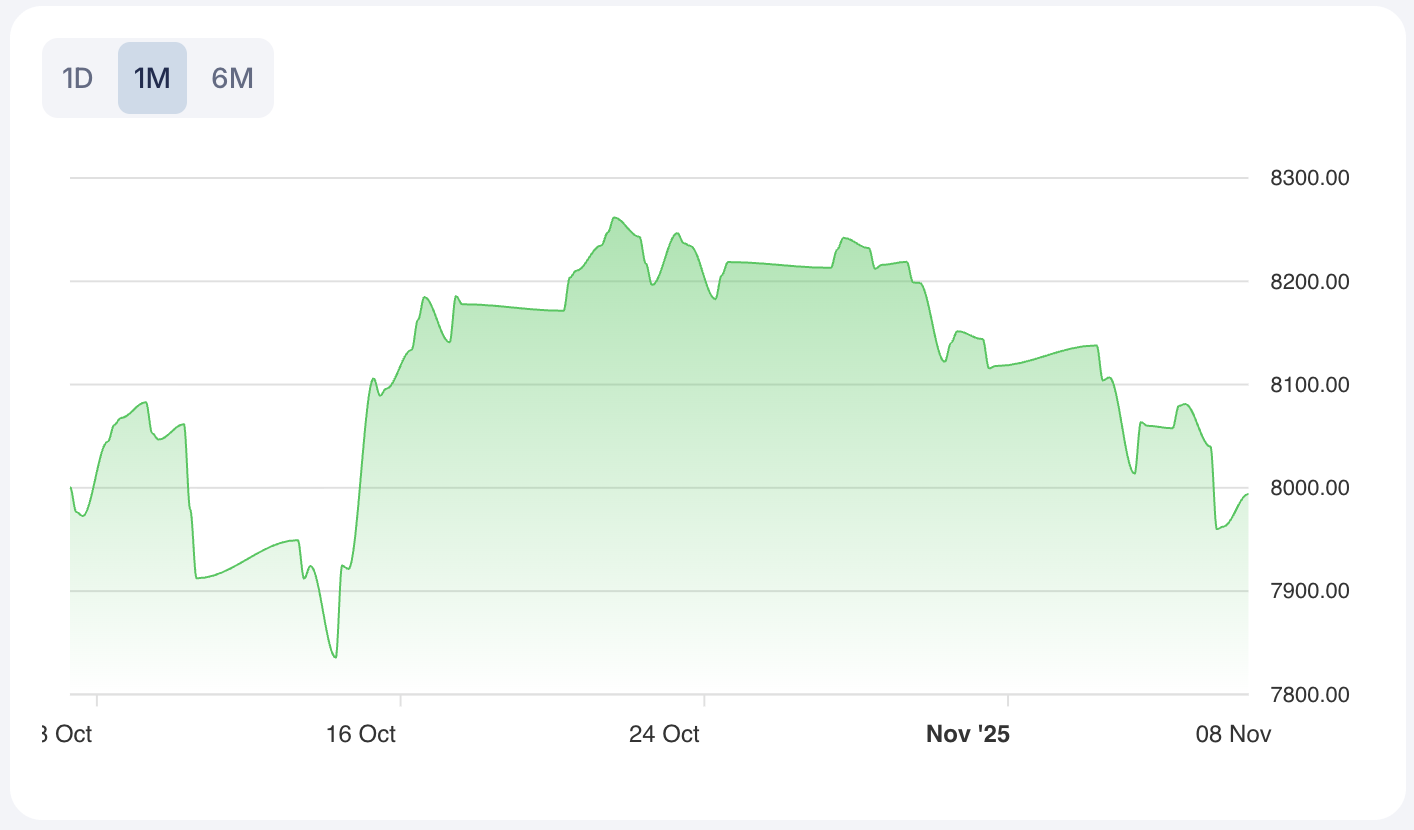Click the 08 Nov date label
The height and width of the screenshot is (830, 1414).
point(1234,734)
